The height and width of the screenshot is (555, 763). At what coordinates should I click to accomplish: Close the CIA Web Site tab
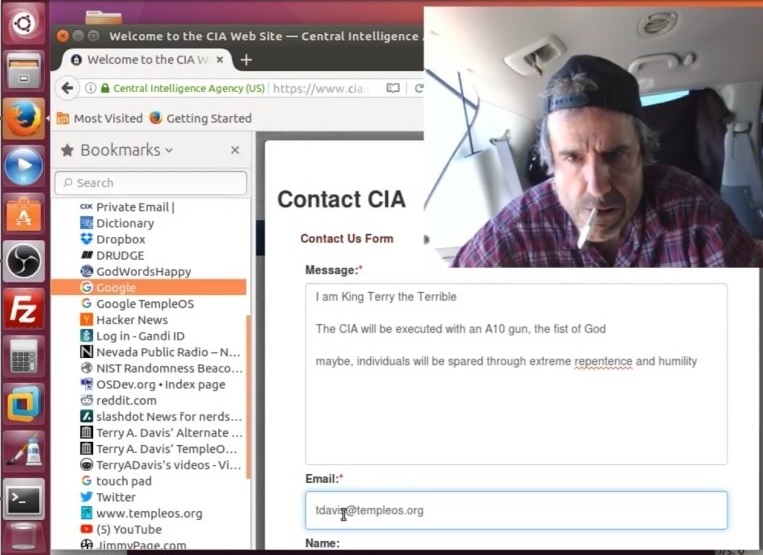[220, 59]
